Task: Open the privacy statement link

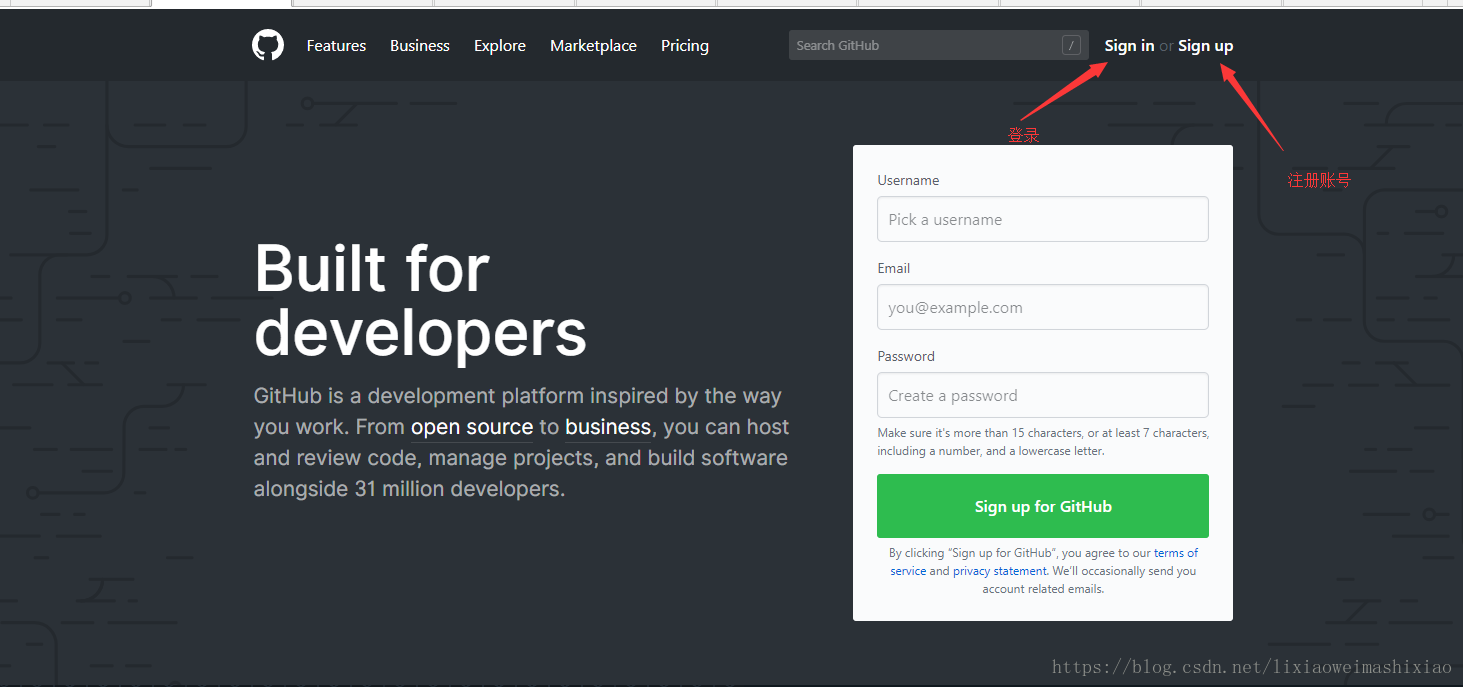Action: pyautogui.click(x=1000, y=571)
